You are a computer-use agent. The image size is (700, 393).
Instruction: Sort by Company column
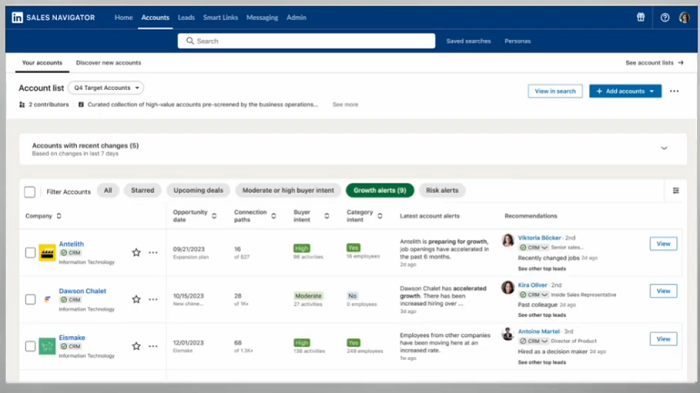click(58, 216)
